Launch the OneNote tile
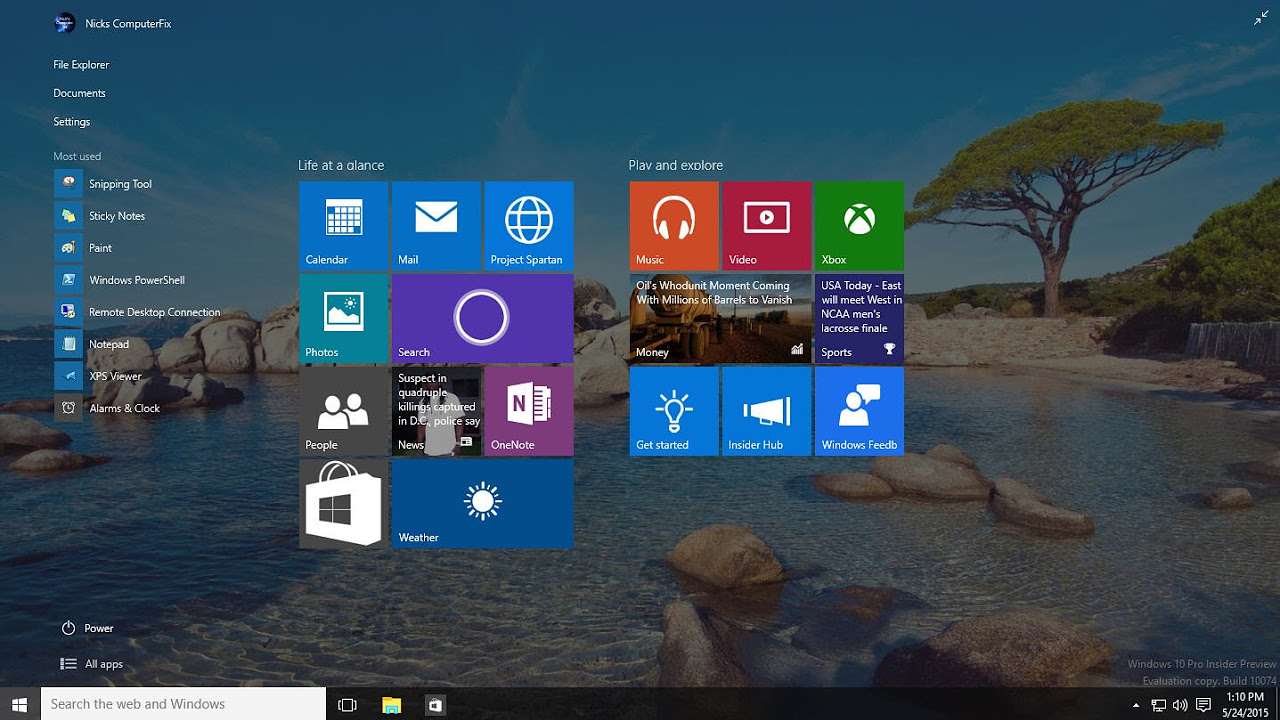1280x720 pixels. coord(529,411)
